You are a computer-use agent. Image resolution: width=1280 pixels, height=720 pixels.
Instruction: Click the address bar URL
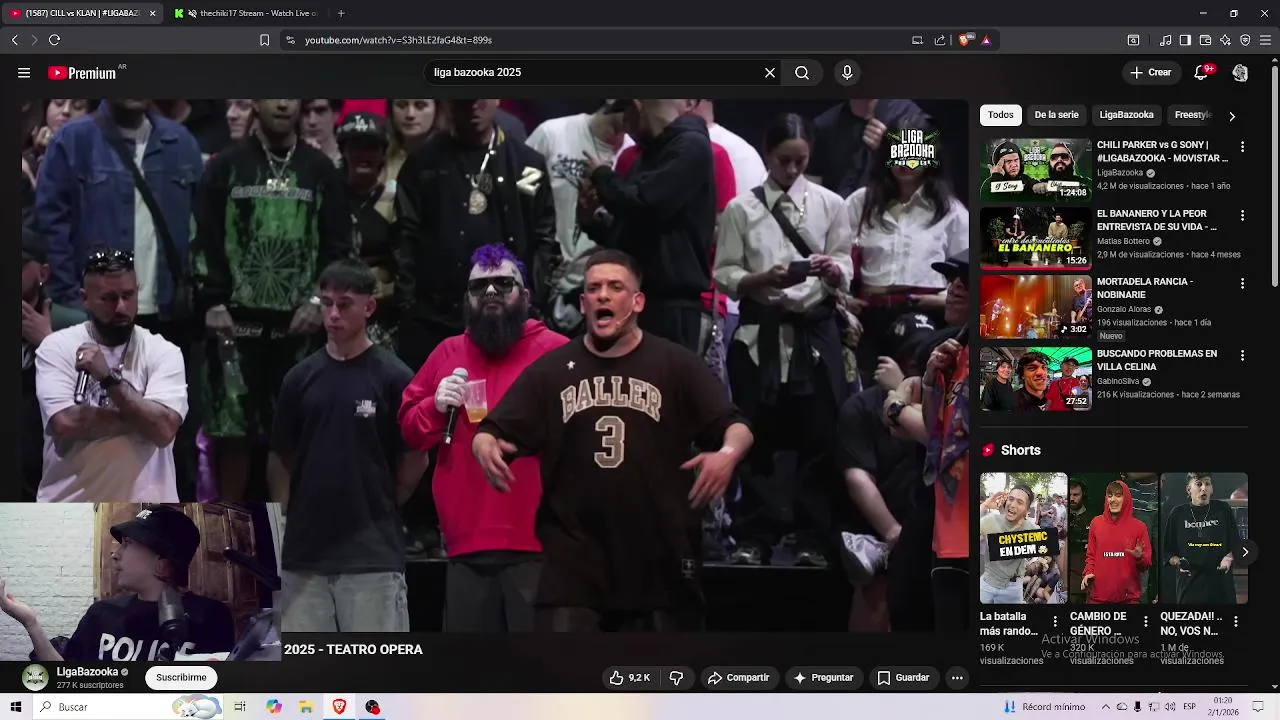(x=398, y=40)
